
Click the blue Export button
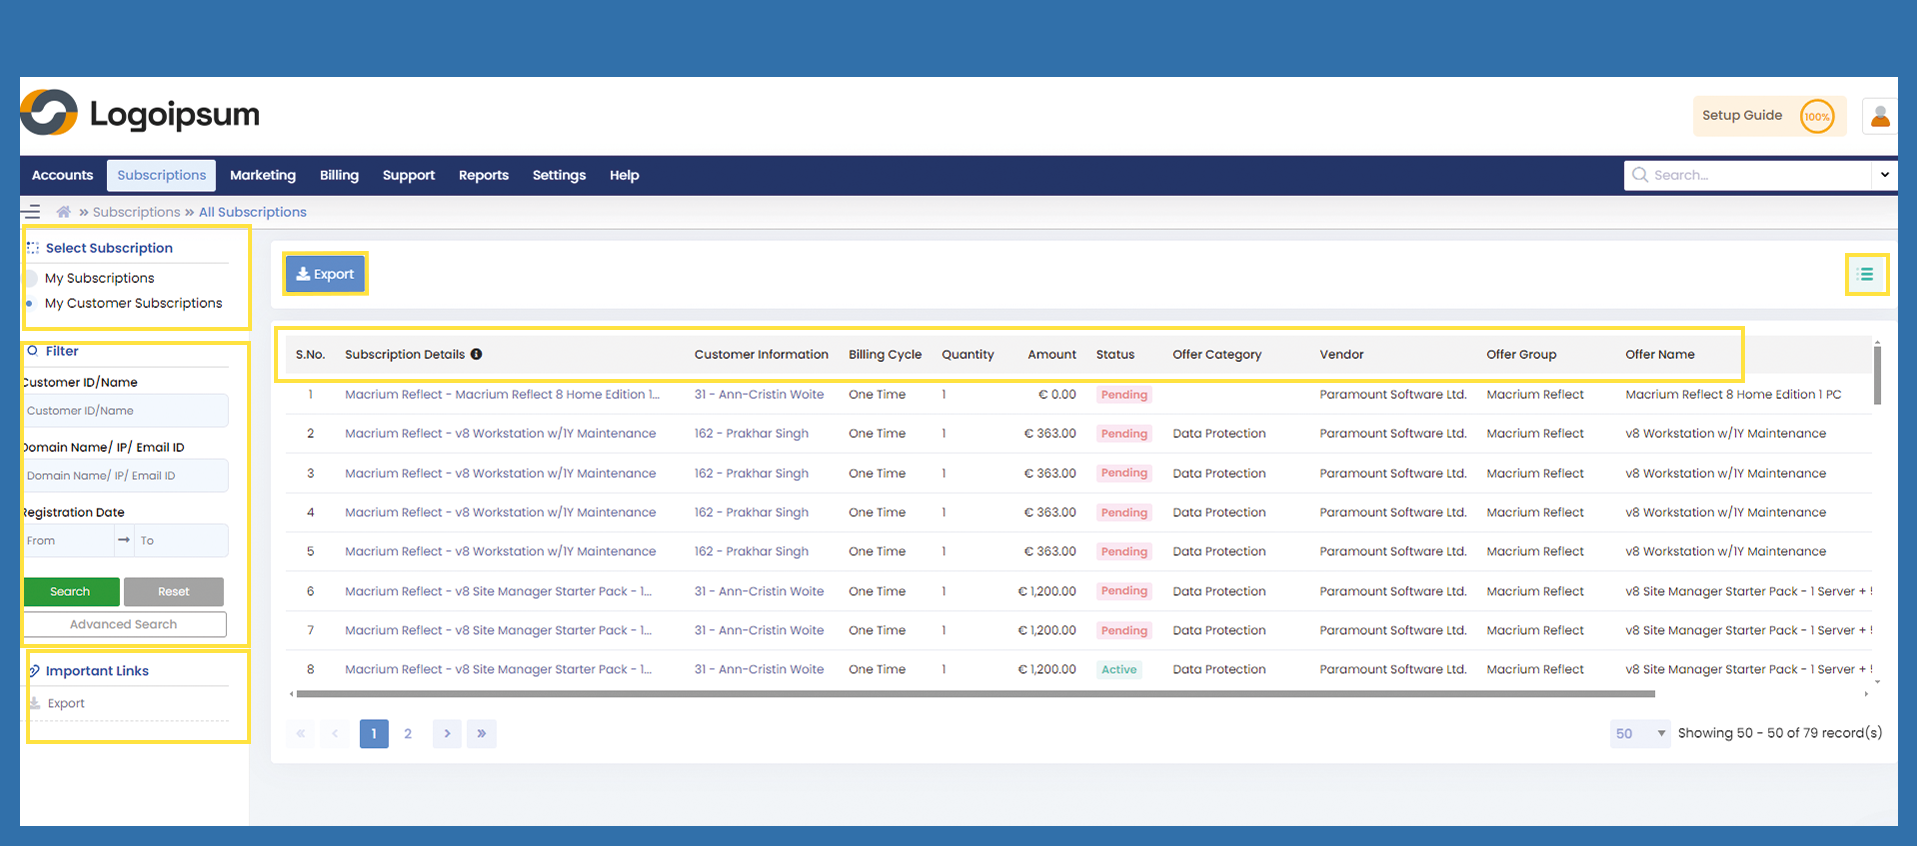[x=325, y=274]
